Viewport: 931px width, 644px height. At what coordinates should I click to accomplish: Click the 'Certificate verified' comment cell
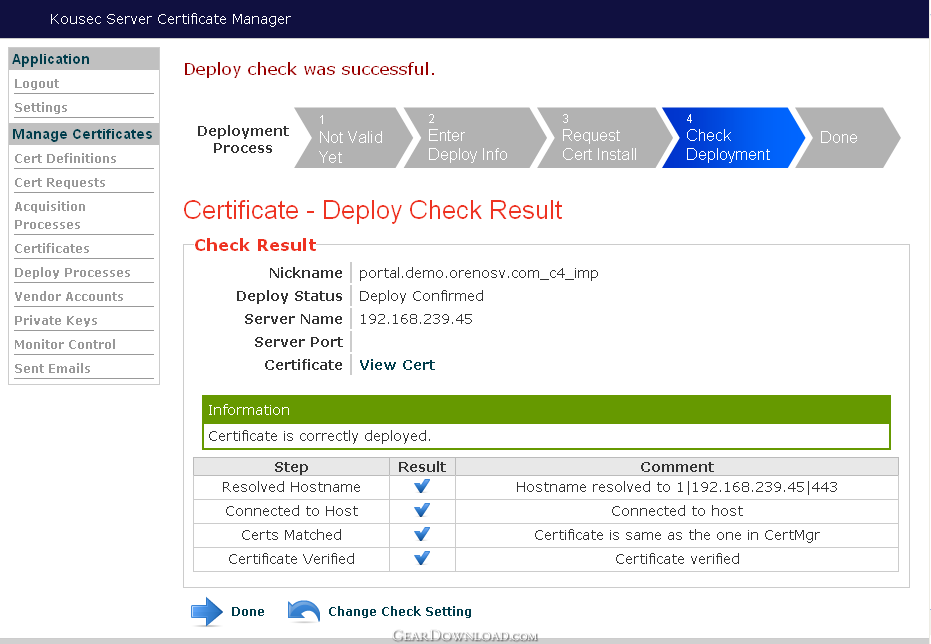(677, 559)
